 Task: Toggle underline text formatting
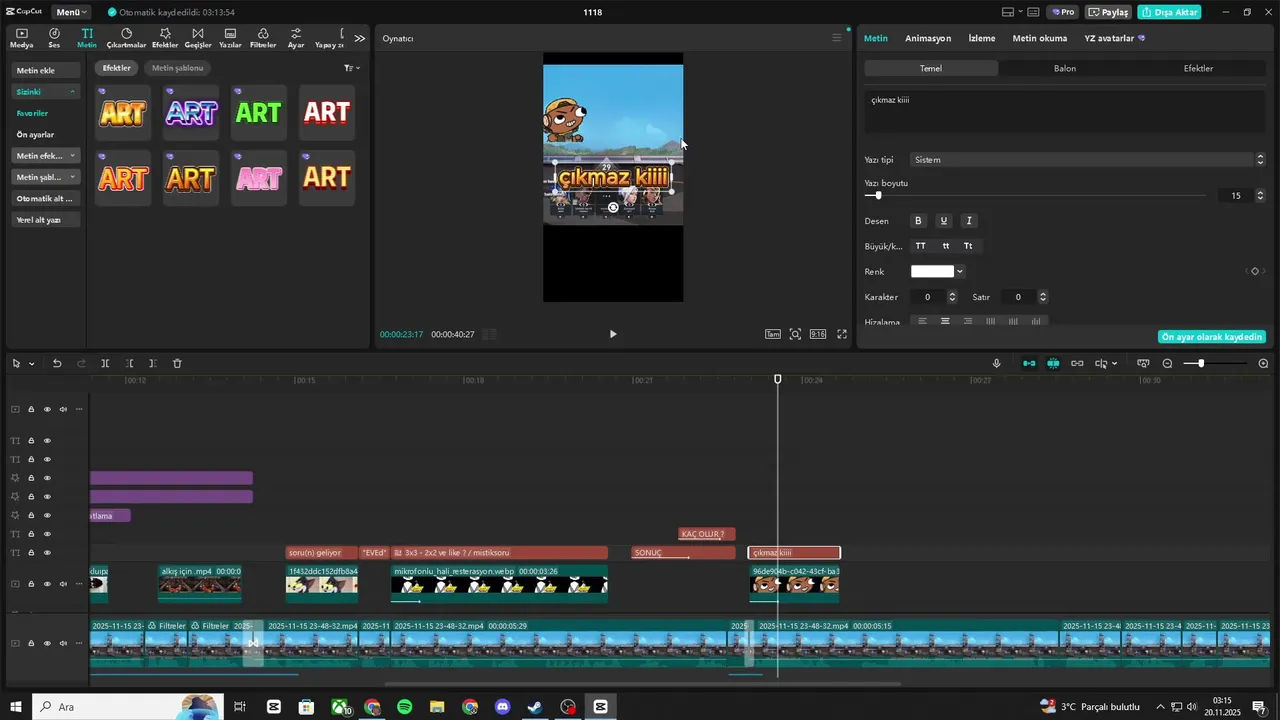pyautogui.click(x=943, y=221)
